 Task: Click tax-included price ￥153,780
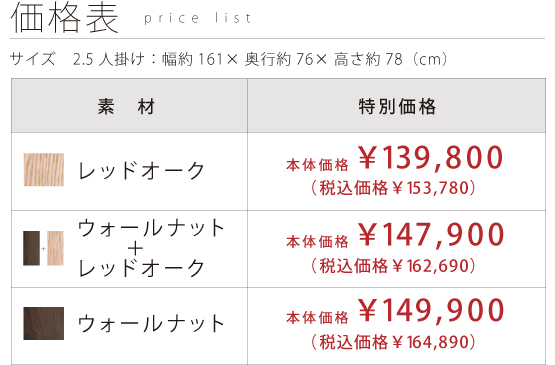coord(393,188)
